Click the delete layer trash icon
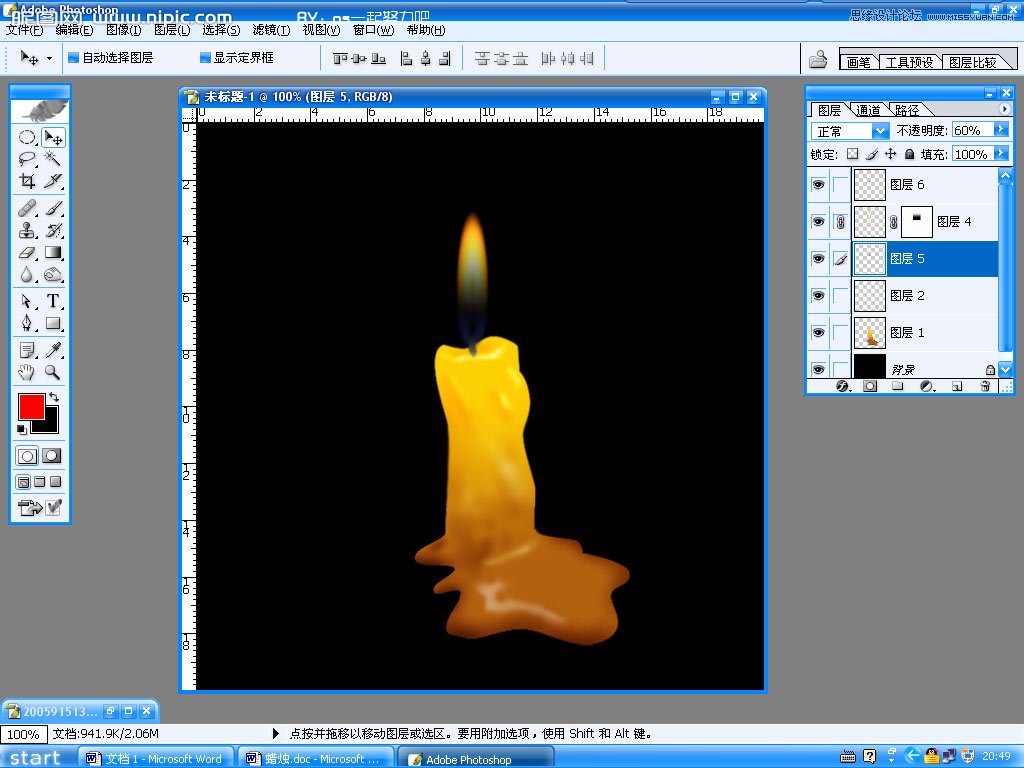The width and height of the screenshot is (1024, 768). pos(985,386)
